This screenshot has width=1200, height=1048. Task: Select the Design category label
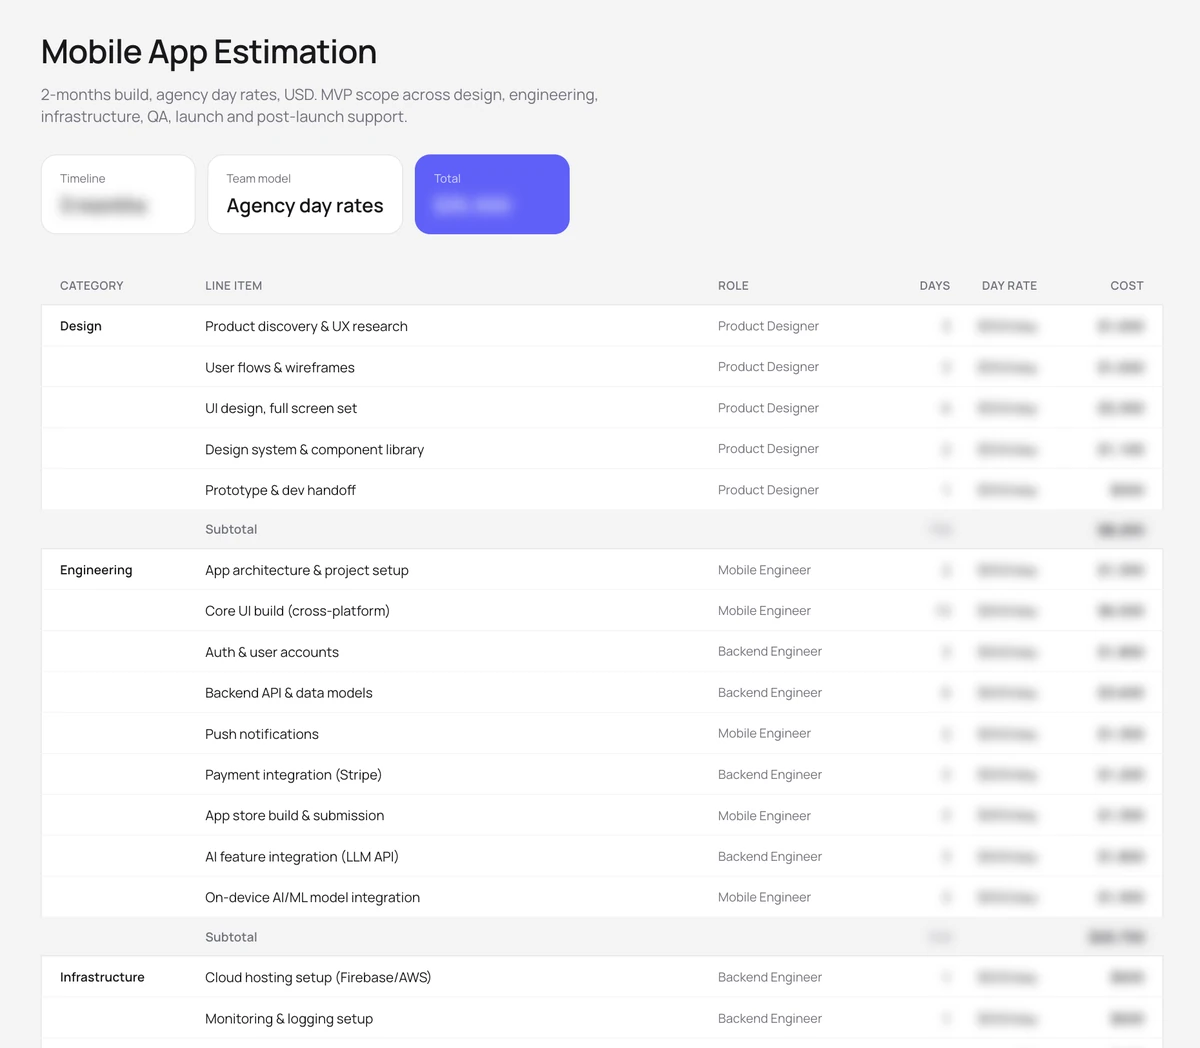point(81,326)
